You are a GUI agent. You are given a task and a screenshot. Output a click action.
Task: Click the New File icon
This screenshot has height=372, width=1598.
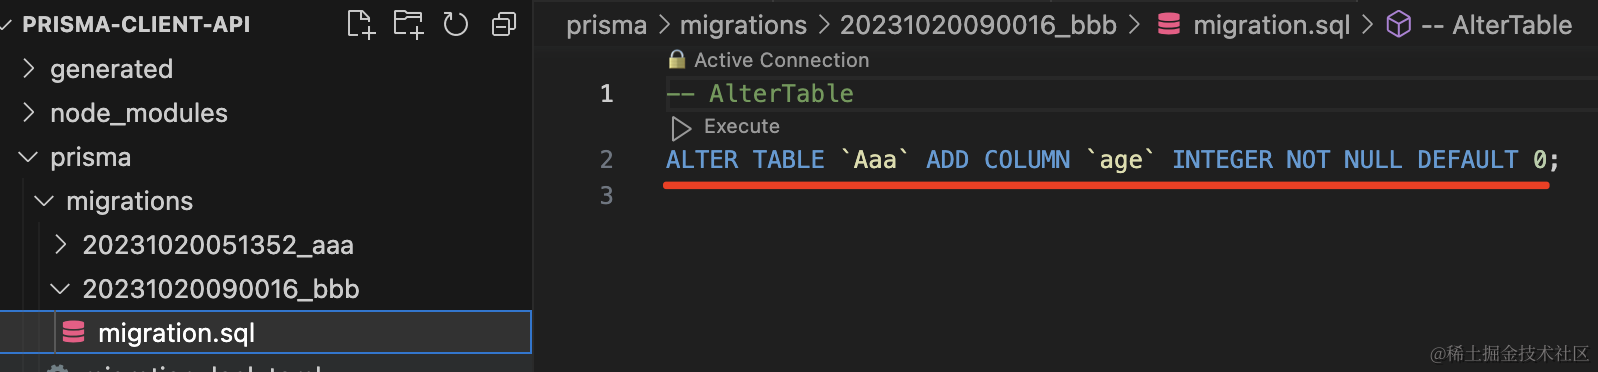(x=360, y=24)
